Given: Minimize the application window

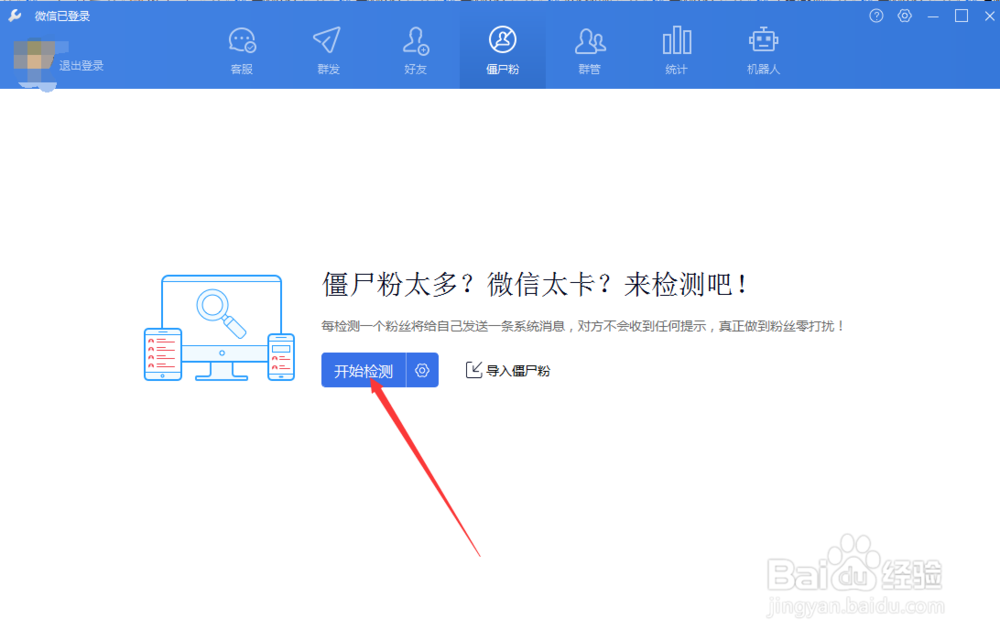Looking at the screenshot, I should [x=931, y=15].
